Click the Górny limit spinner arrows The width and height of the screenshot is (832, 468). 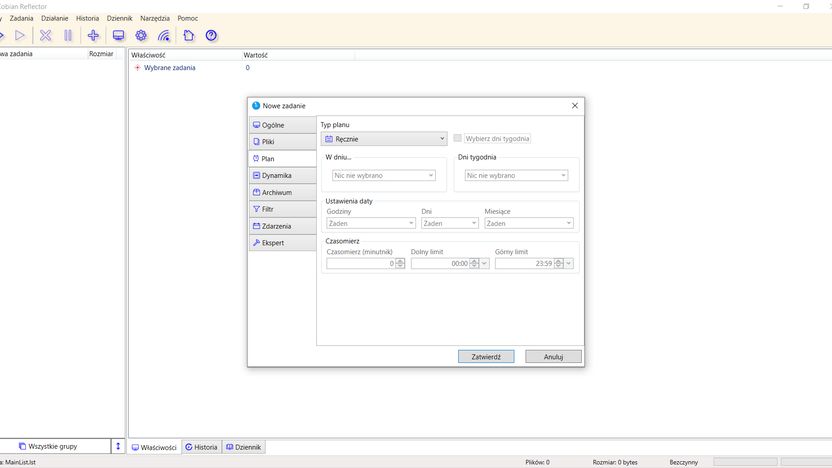click(x=559, y=264)
